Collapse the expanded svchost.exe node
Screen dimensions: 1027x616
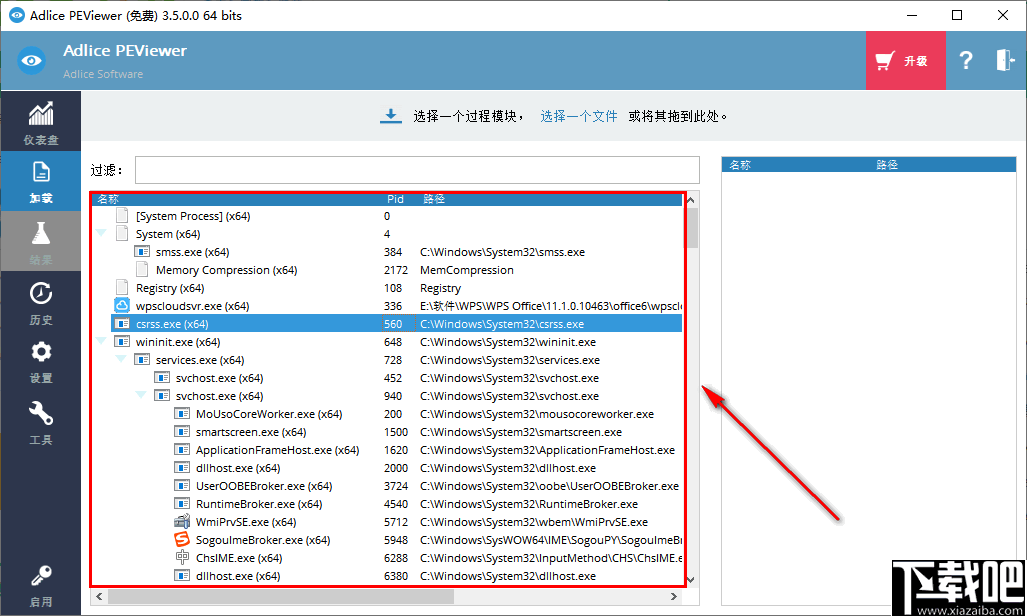pyautogui.click(x=140, y=395)
